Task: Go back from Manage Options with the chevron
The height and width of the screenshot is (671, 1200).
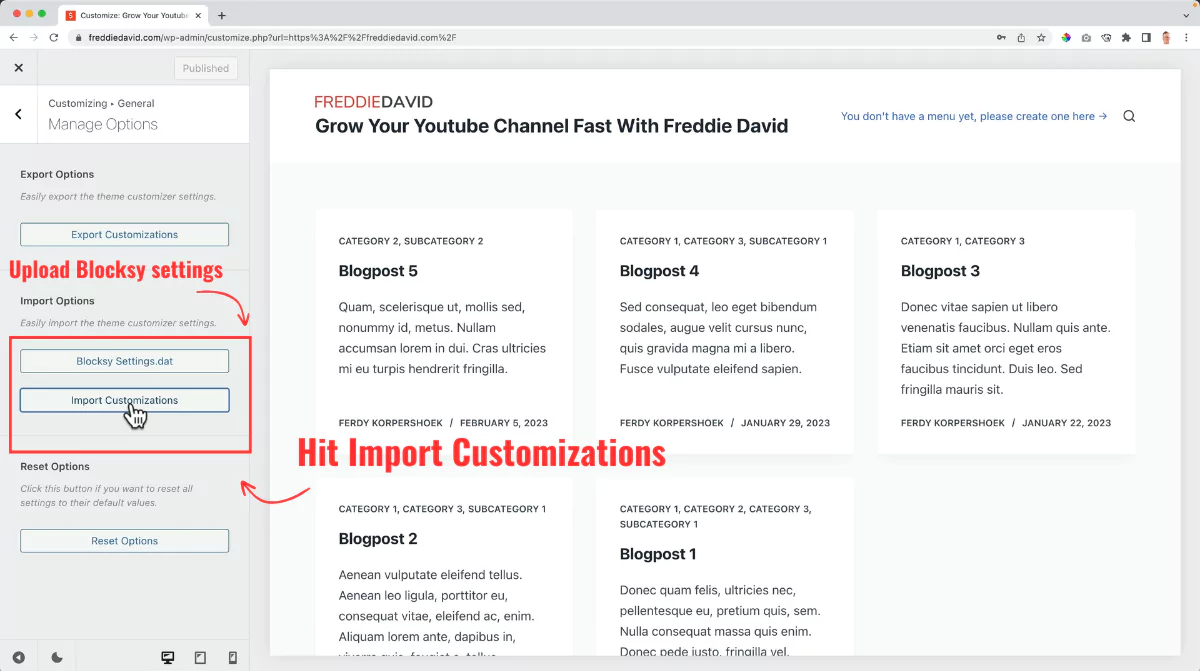Action: tap(18, 113)
